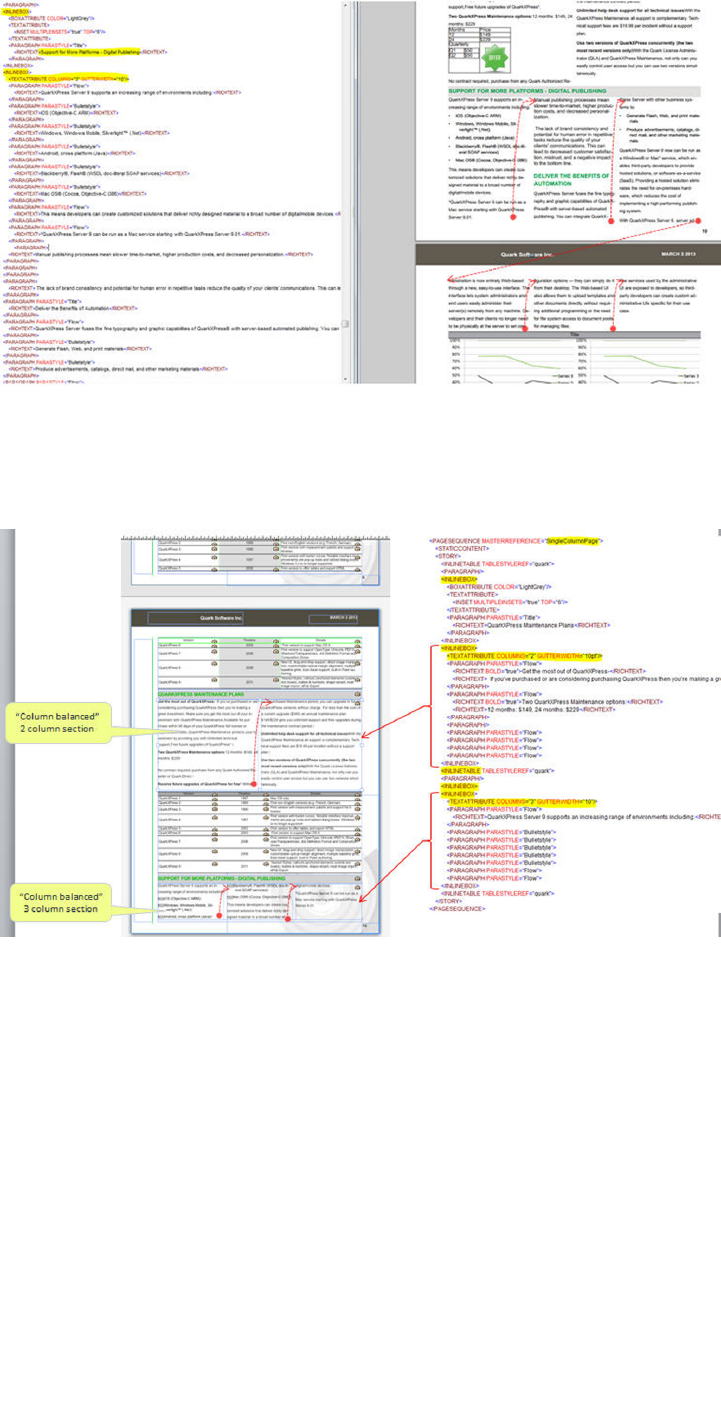Click the 'Android, cross platform (Java)' RICHTEXT line
721x1407 pixels.
(74, 153)
